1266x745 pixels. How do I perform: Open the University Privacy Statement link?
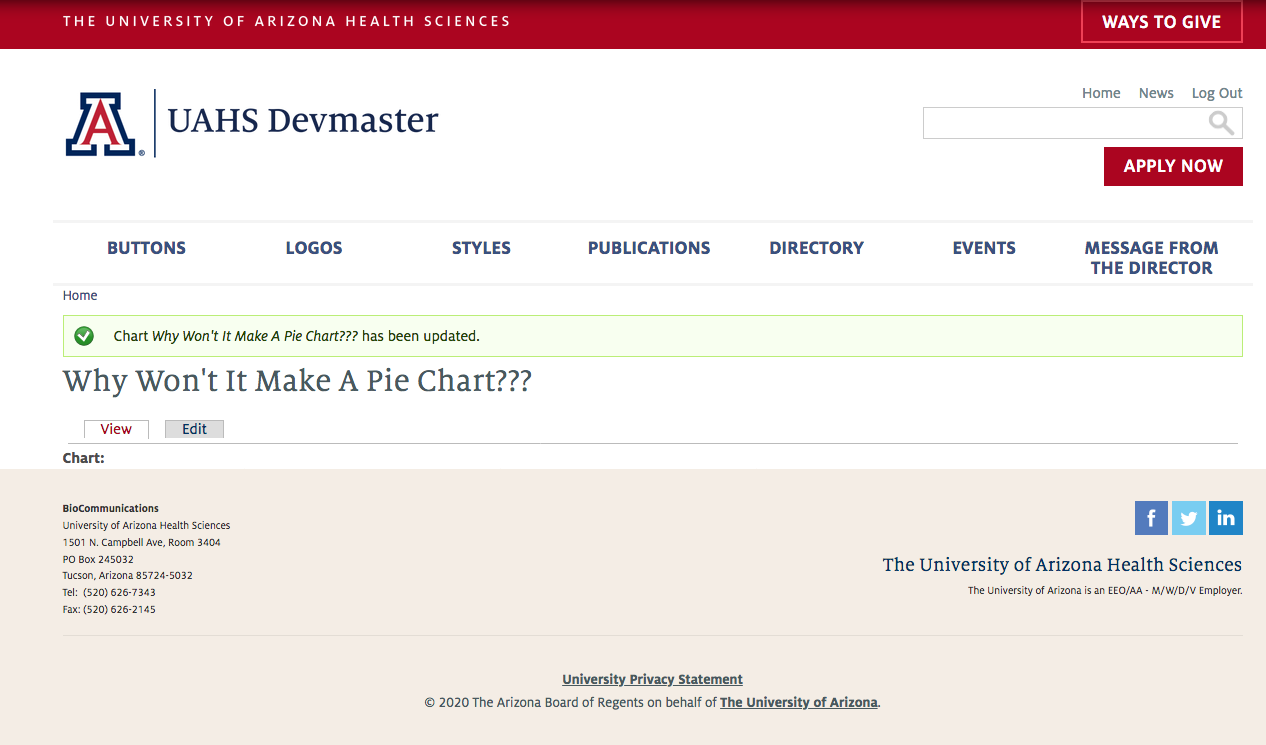pos(652,679)
